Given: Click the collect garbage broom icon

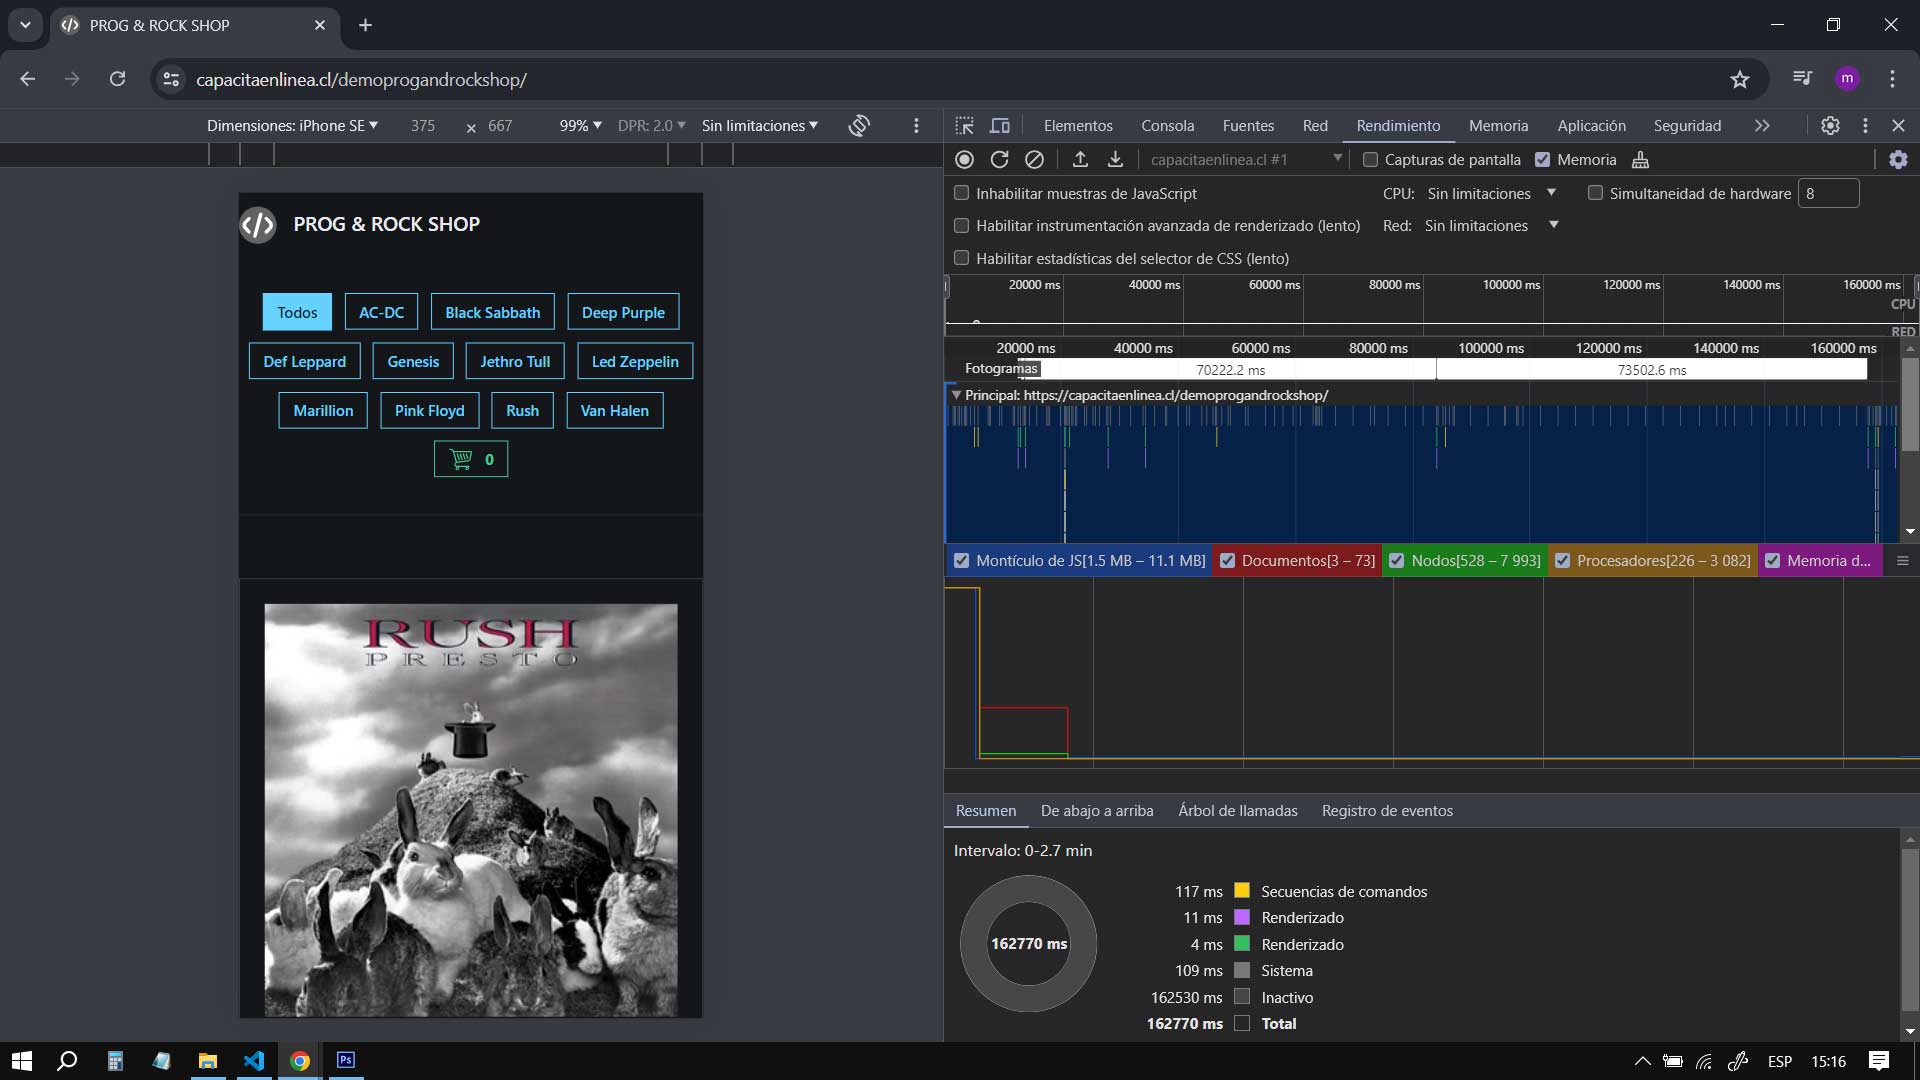Looking at the screenshot, I should (1640, 159).
